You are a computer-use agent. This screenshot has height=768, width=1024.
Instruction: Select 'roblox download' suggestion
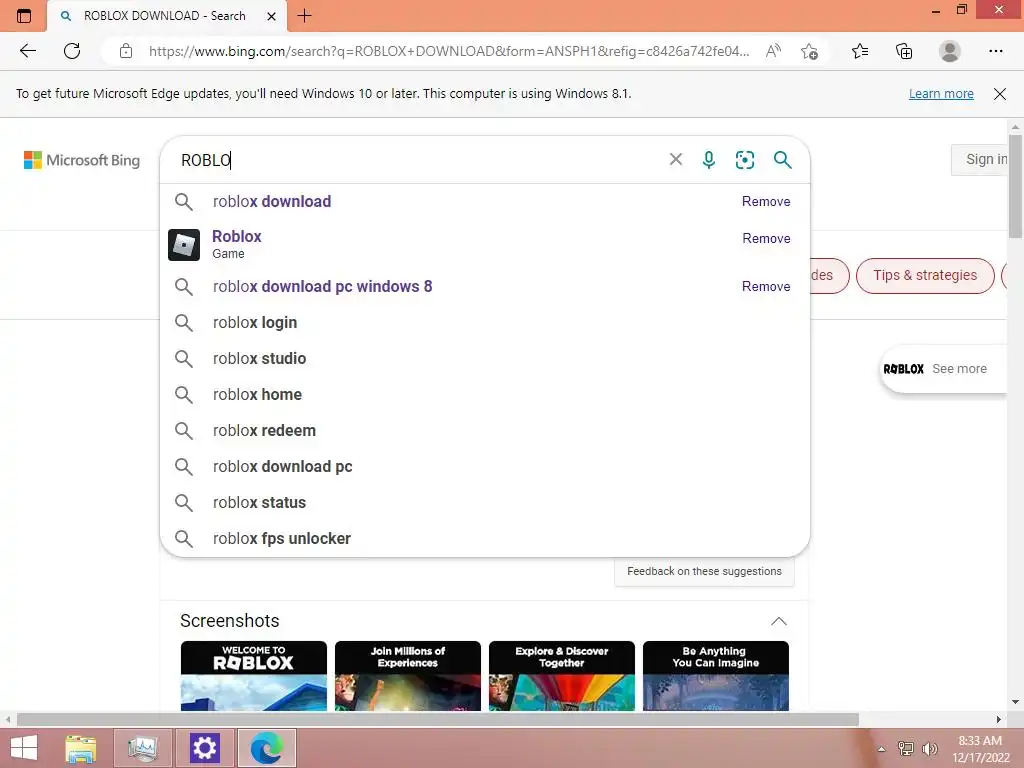point(485,201)
